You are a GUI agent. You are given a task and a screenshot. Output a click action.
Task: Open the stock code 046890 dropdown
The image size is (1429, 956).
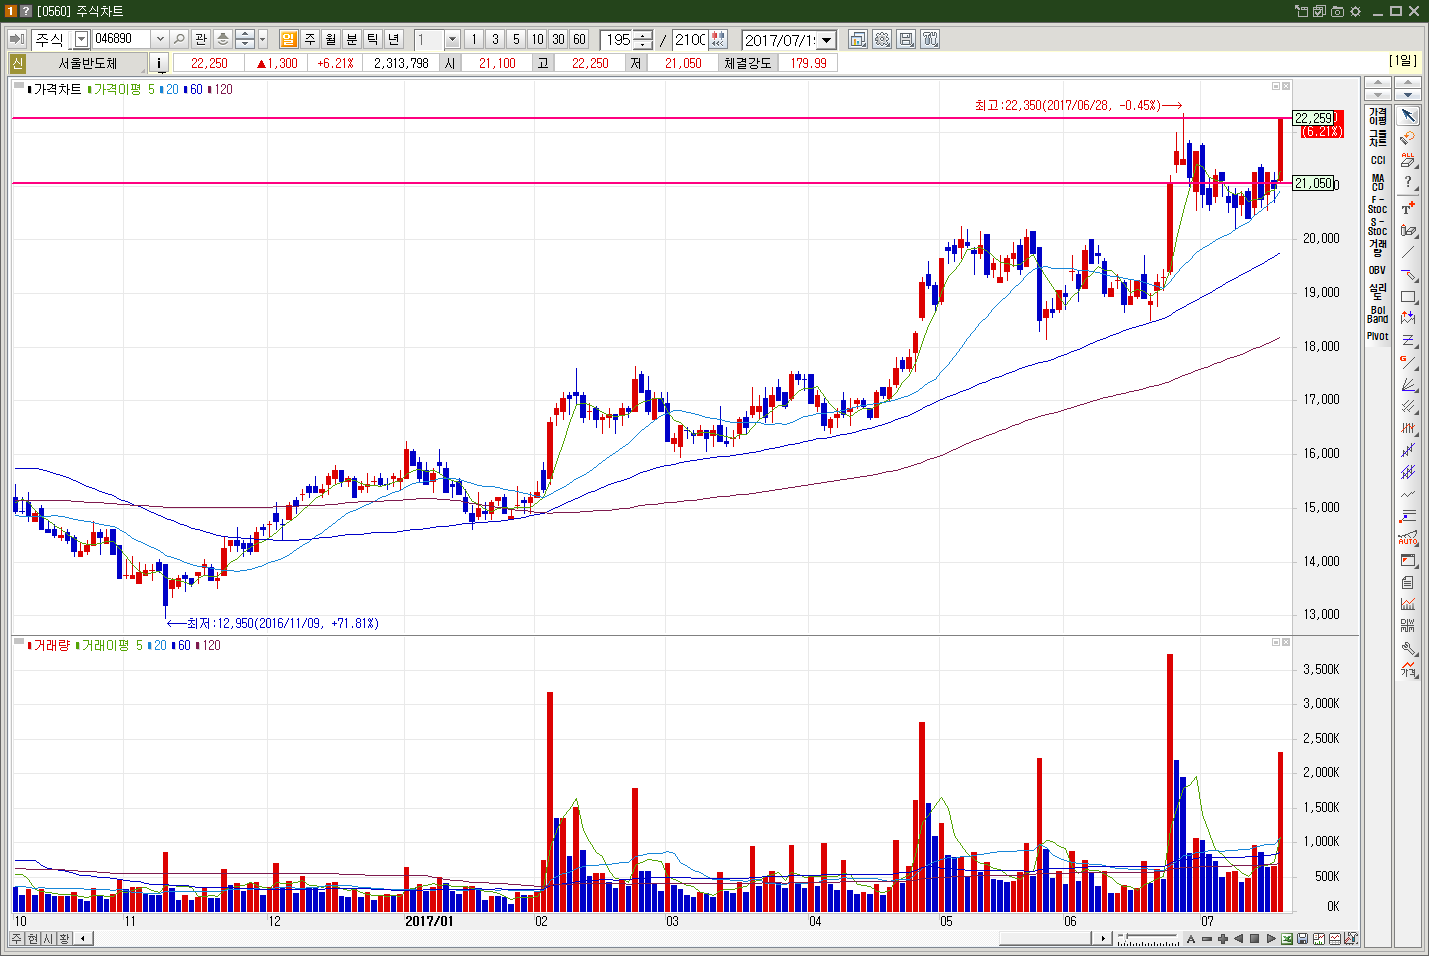159,39
